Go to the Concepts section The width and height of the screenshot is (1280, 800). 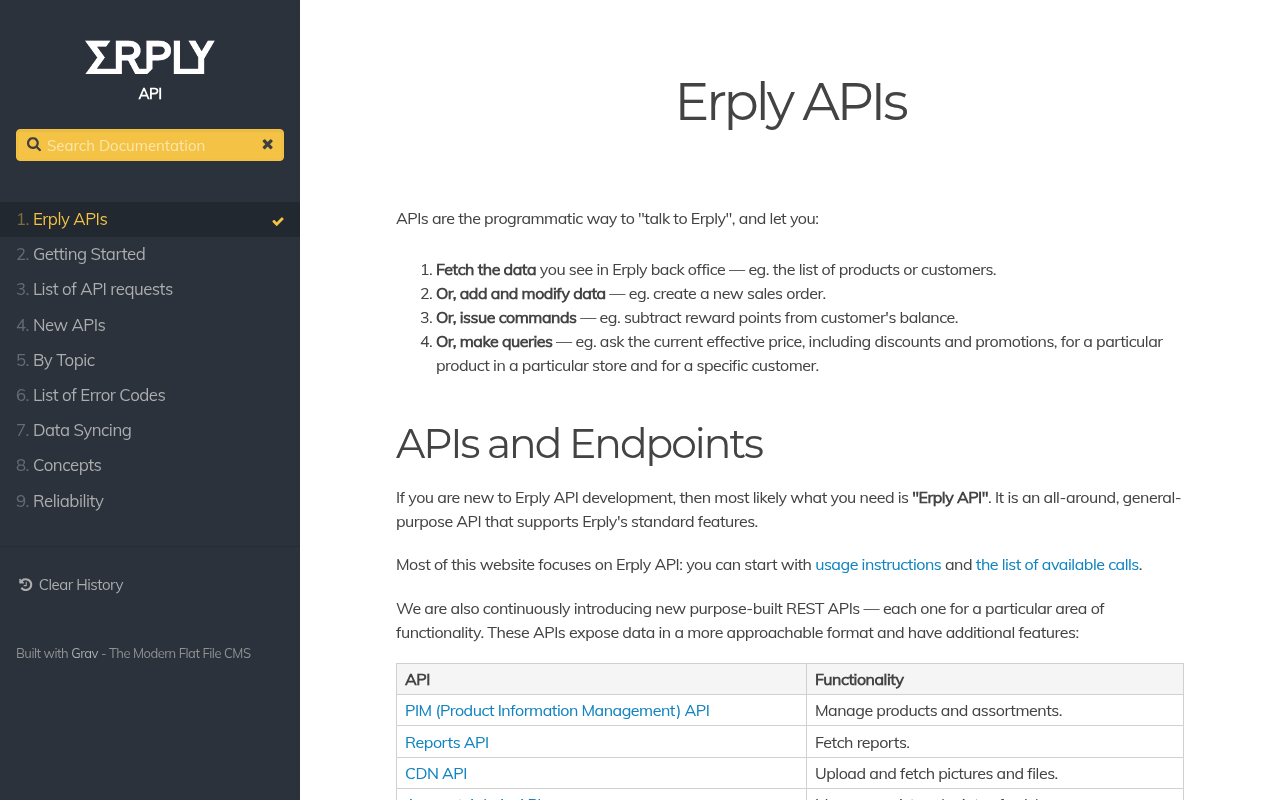click(x=150, y=465)
